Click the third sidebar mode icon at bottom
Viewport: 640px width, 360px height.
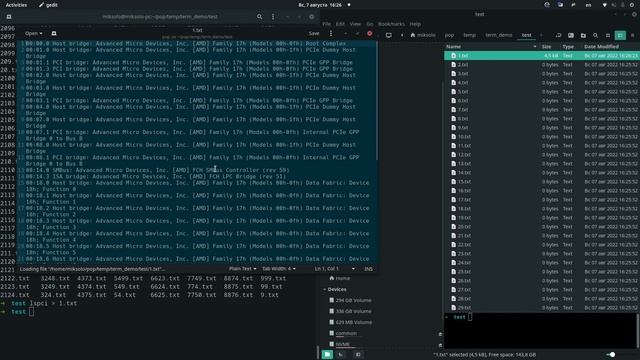click(x=358, y=354)
